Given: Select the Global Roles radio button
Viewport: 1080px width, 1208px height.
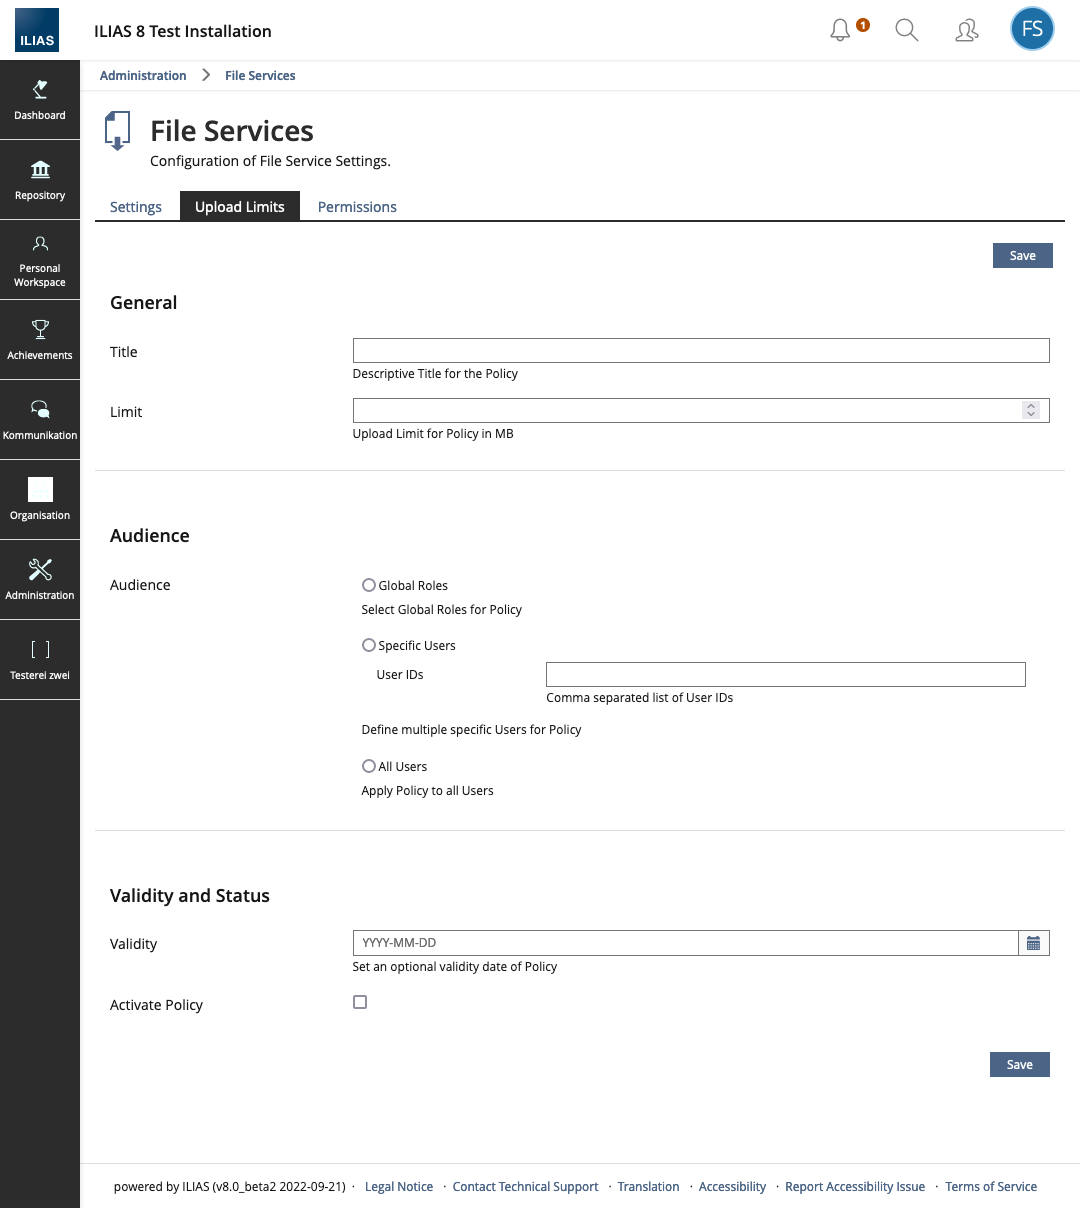Looking at the screenshot, I should click(369, 585).
